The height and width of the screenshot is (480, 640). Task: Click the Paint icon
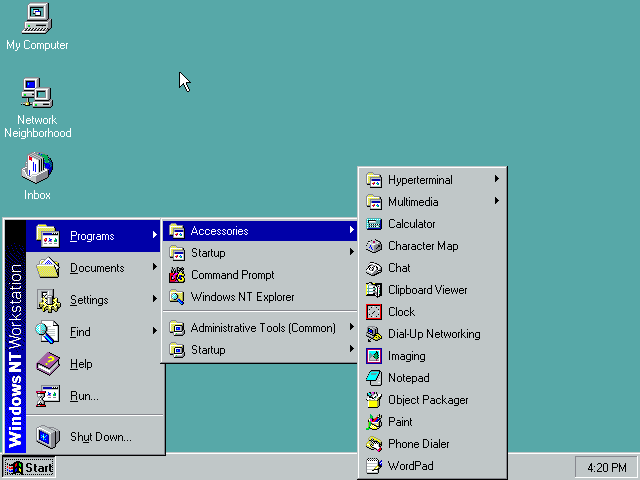click(374, 422)
